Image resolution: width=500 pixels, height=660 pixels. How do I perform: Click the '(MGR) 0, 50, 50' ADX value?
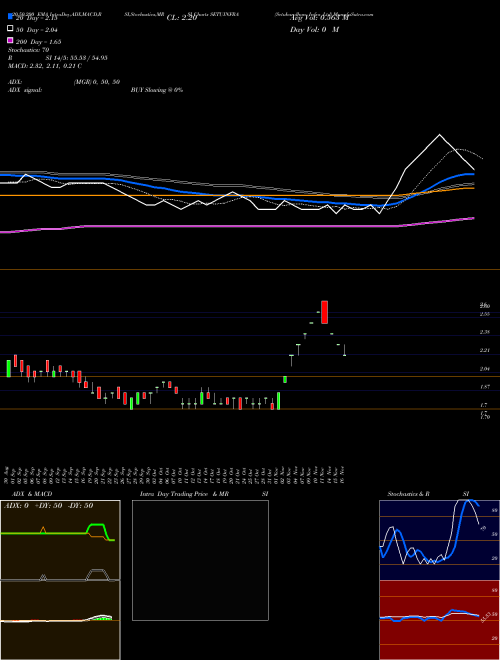[97, 82]
